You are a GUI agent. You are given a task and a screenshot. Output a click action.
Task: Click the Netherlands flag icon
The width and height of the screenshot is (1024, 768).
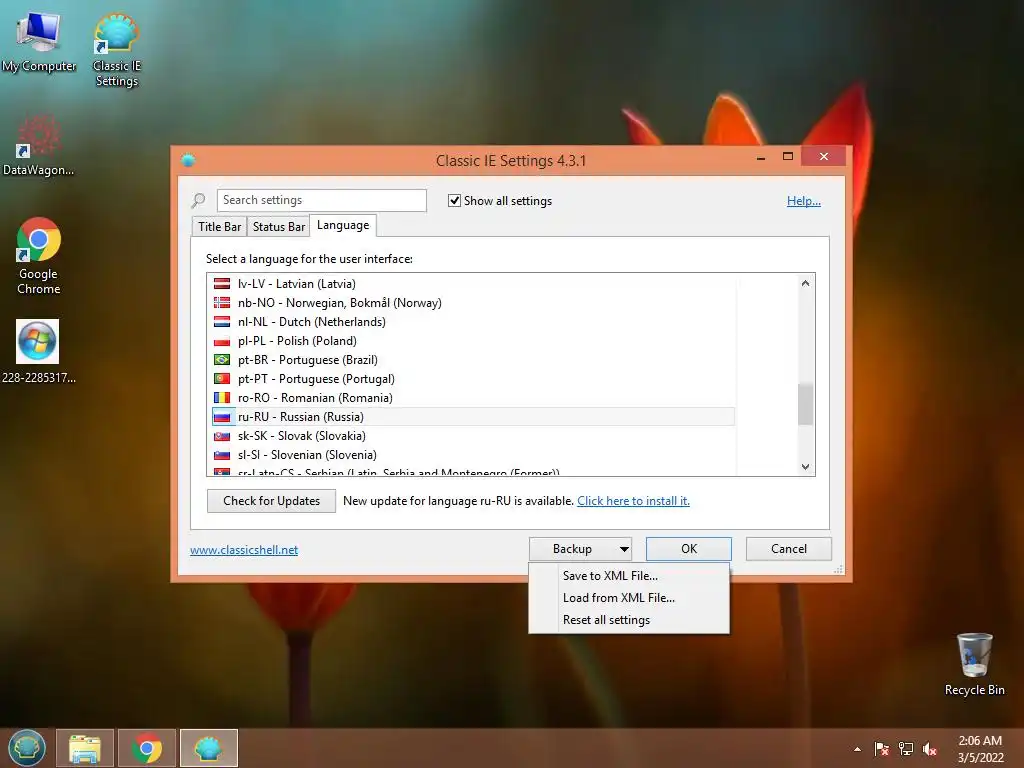click(222, 322)
